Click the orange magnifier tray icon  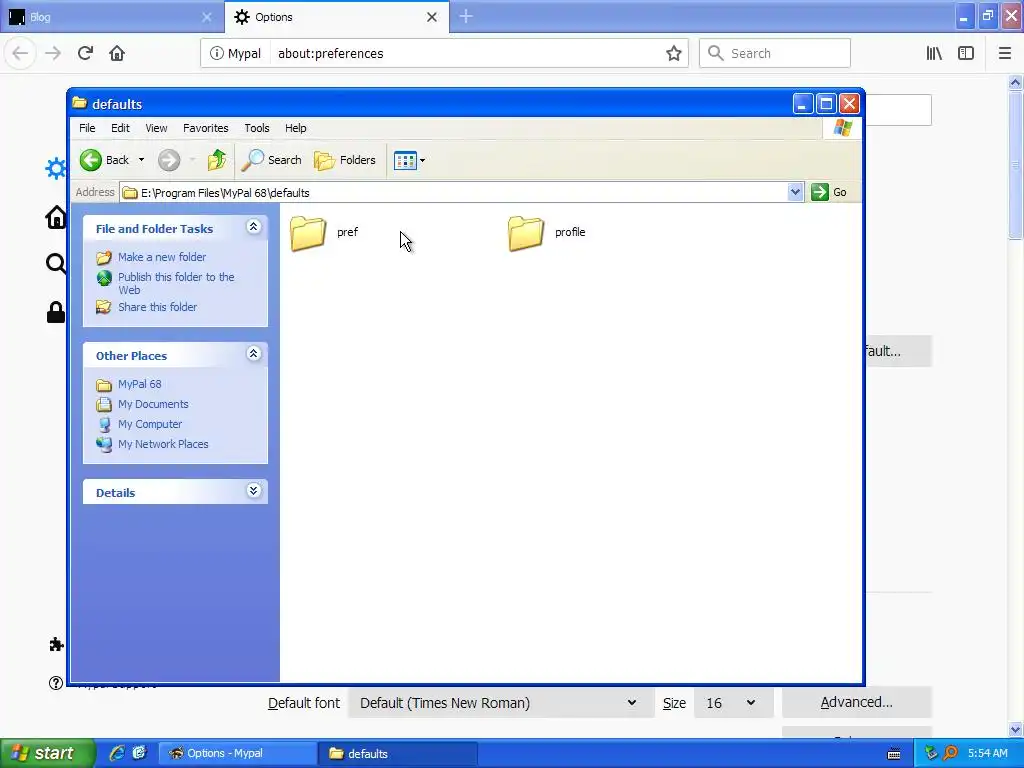click(x=951, y=753)
